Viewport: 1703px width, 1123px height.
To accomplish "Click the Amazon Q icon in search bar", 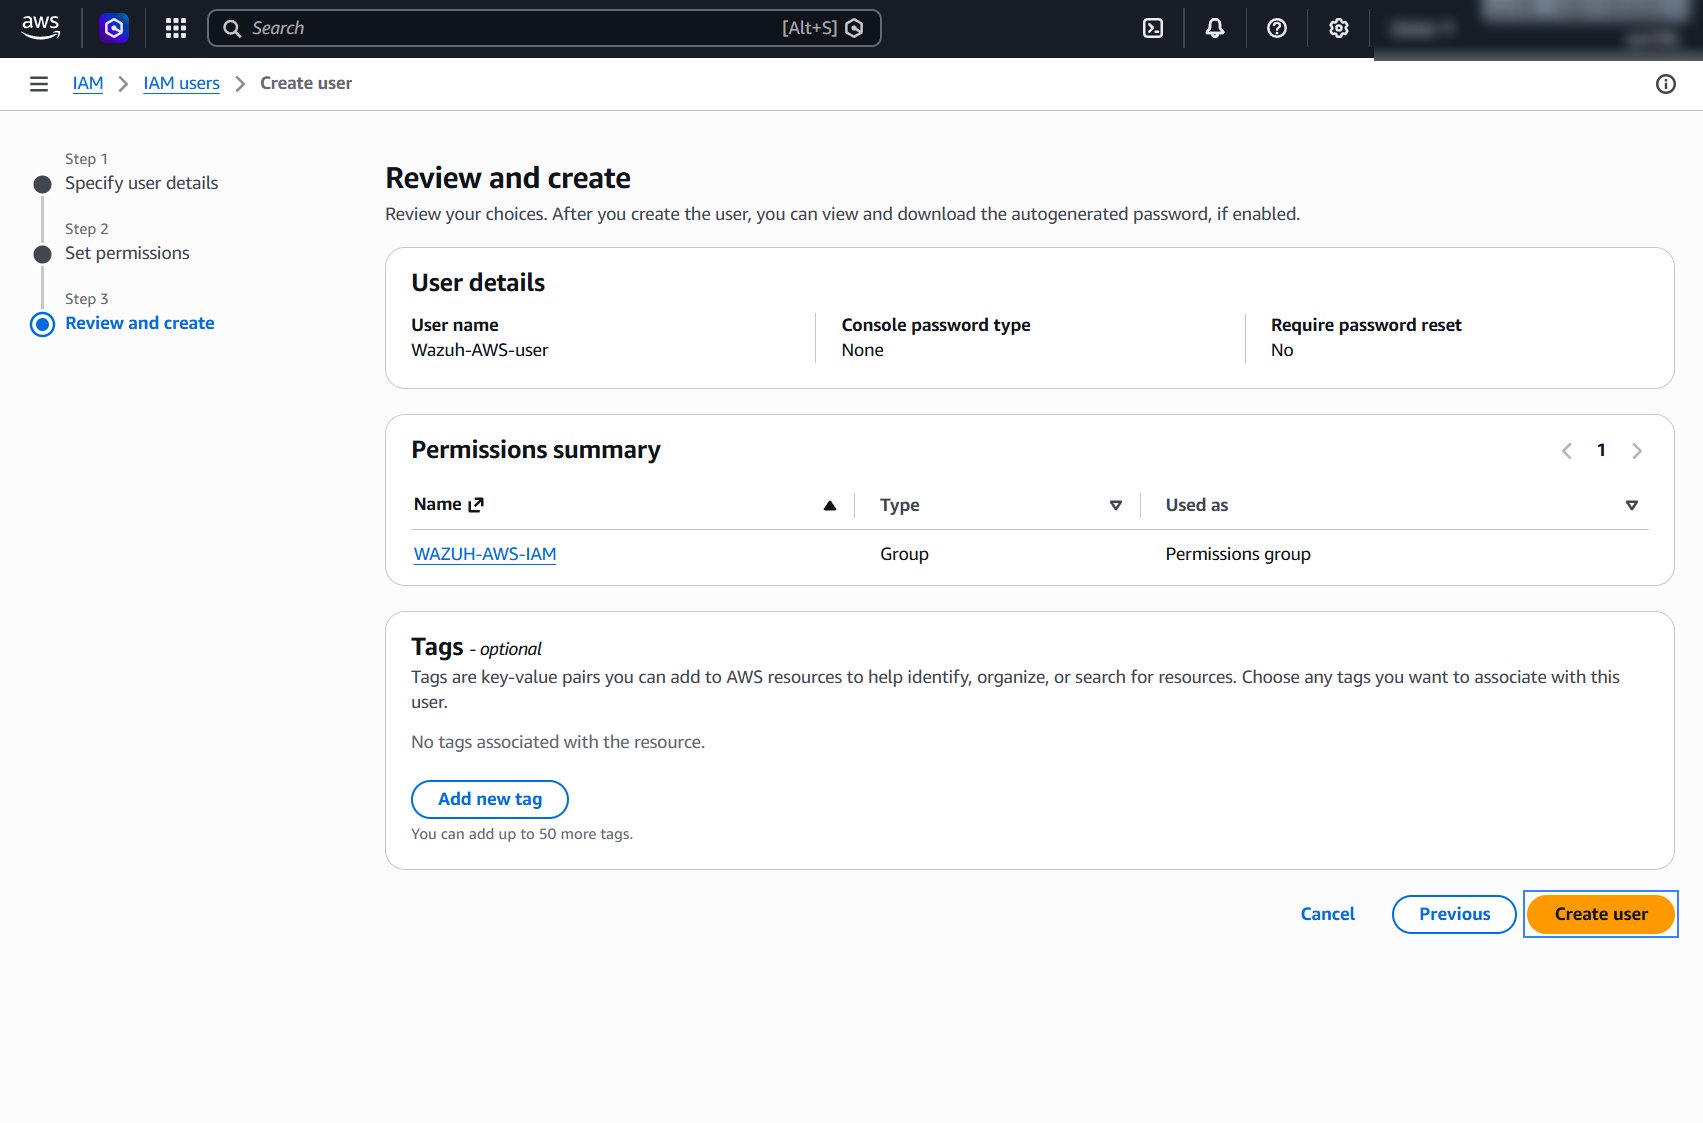I will tap(854, 28).
